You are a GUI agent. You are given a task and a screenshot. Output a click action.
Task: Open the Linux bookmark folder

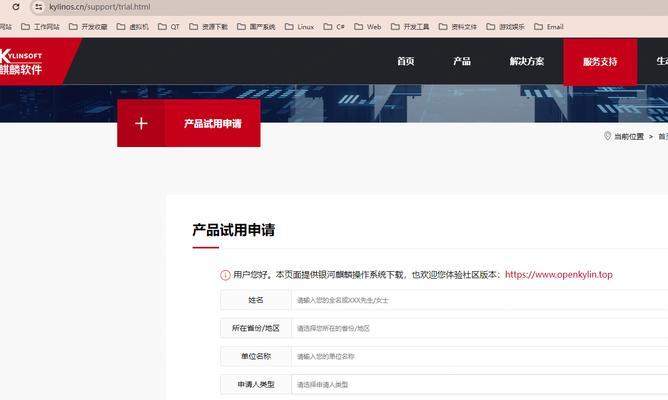299,27
